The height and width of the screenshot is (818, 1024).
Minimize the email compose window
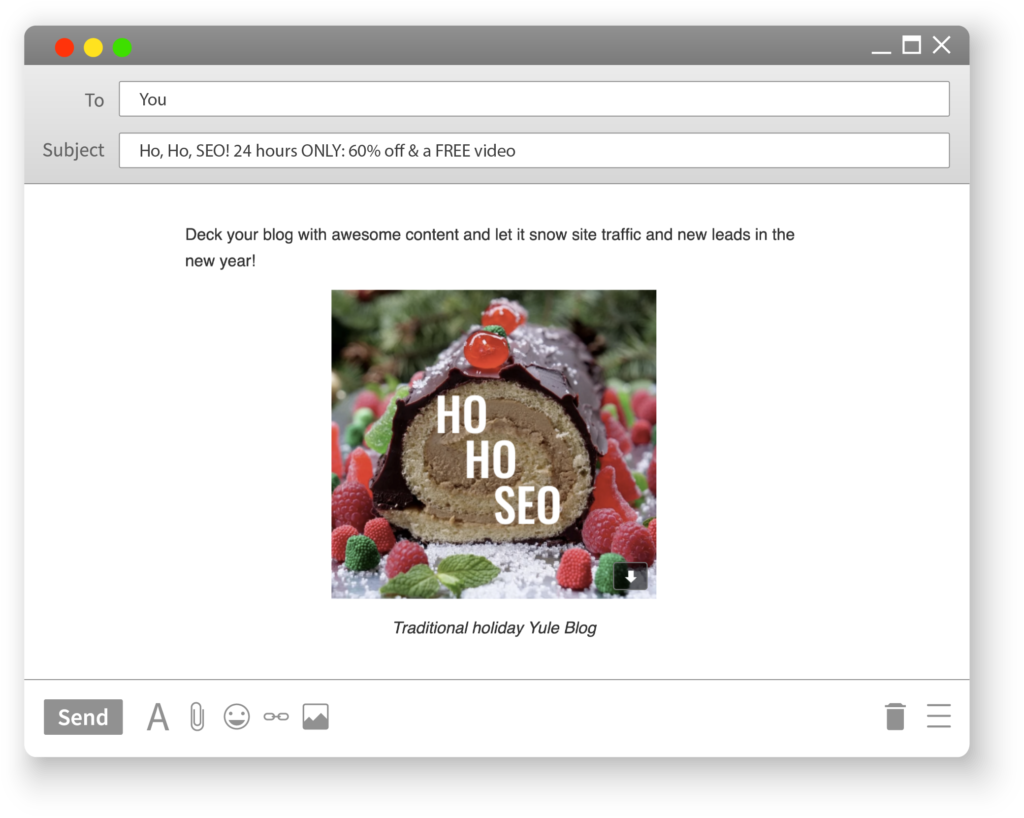[x=881, y=47]
